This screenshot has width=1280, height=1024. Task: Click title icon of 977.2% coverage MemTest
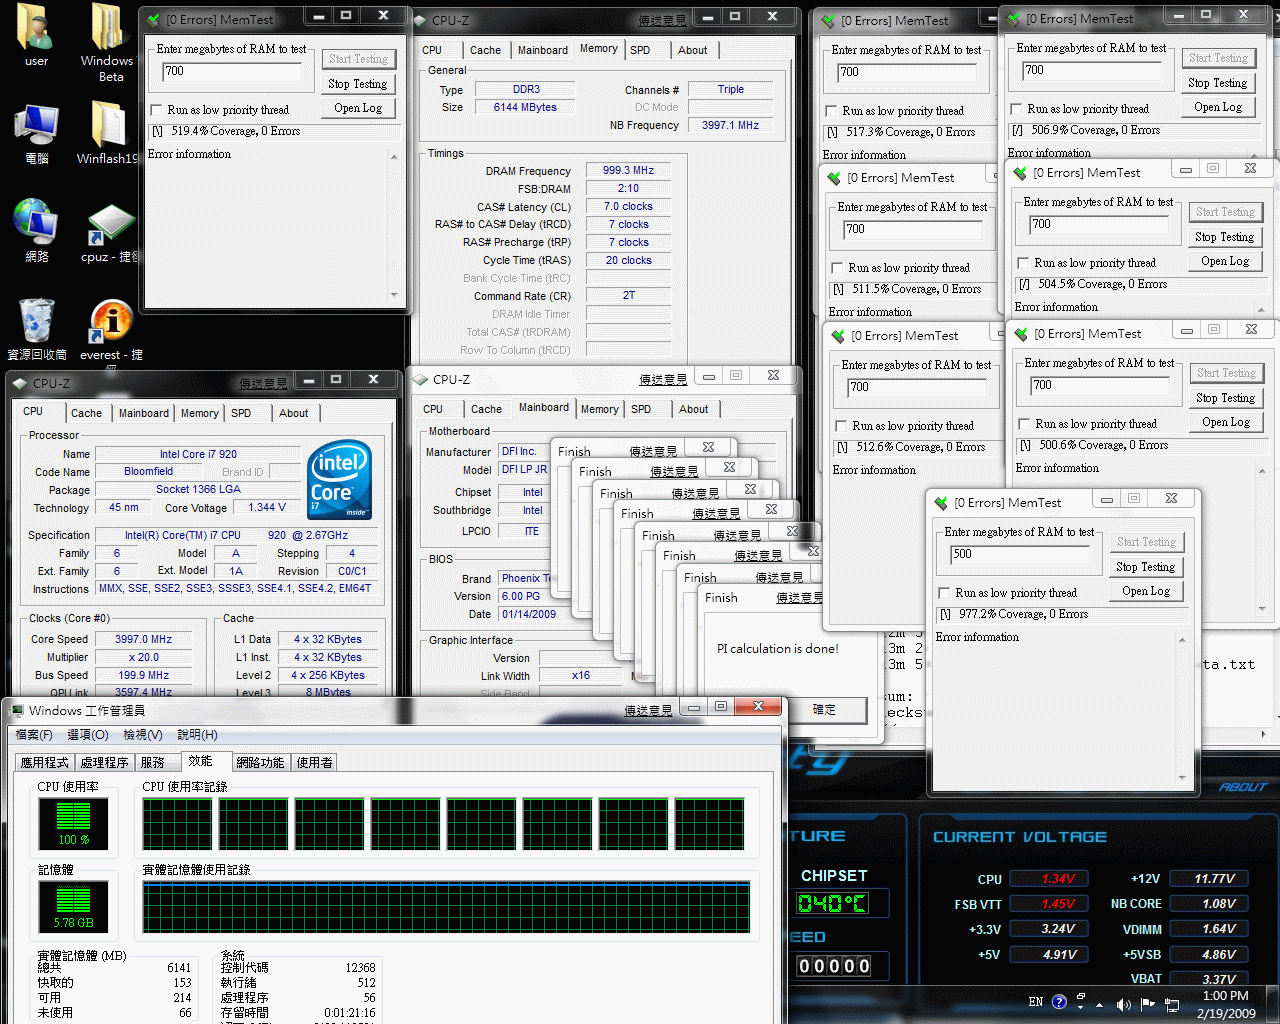[941, 503]
